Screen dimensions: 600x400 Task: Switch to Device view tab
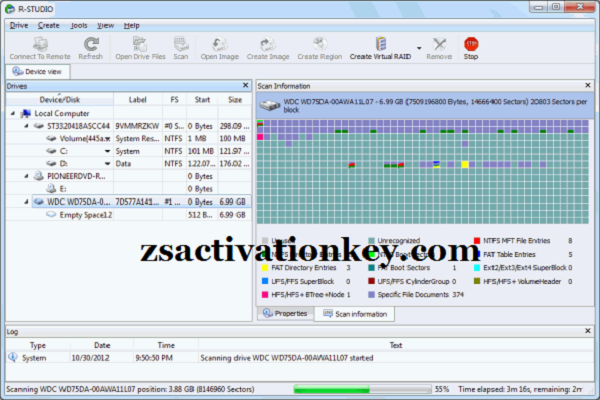(x=38, y=72)
